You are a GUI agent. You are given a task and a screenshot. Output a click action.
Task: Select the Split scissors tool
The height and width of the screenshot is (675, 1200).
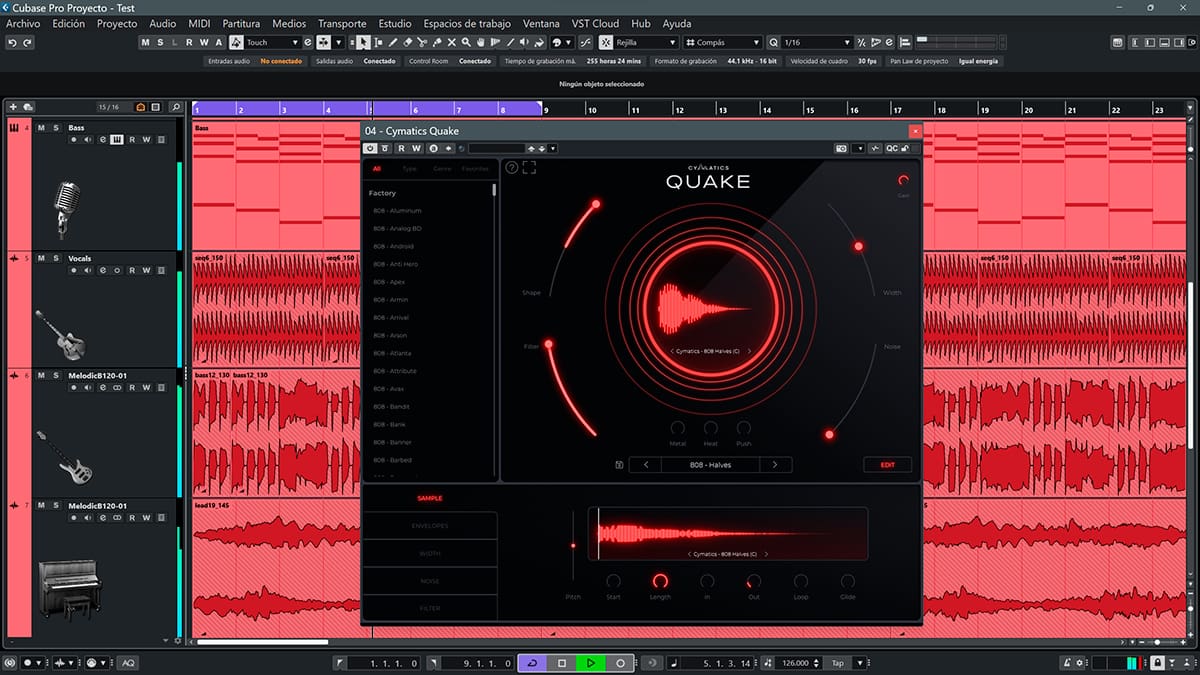pos(423,43)
